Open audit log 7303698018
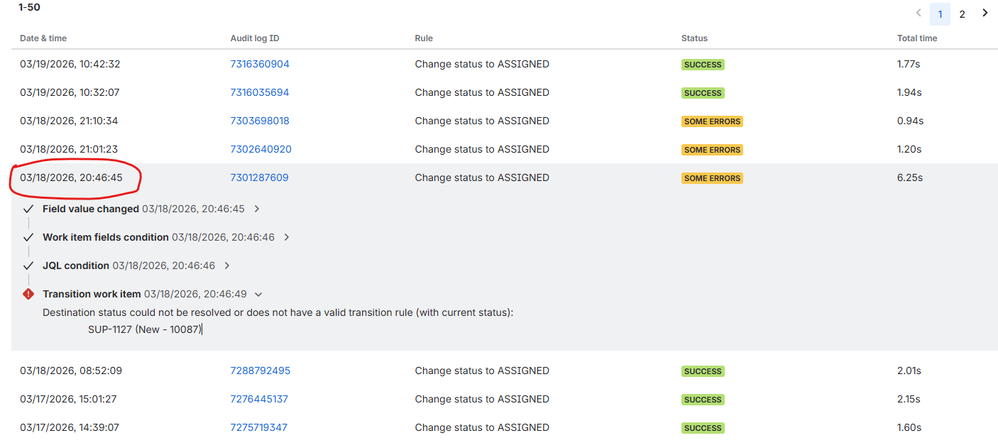Viewport: 998px width, 443px height. (260, 121)
